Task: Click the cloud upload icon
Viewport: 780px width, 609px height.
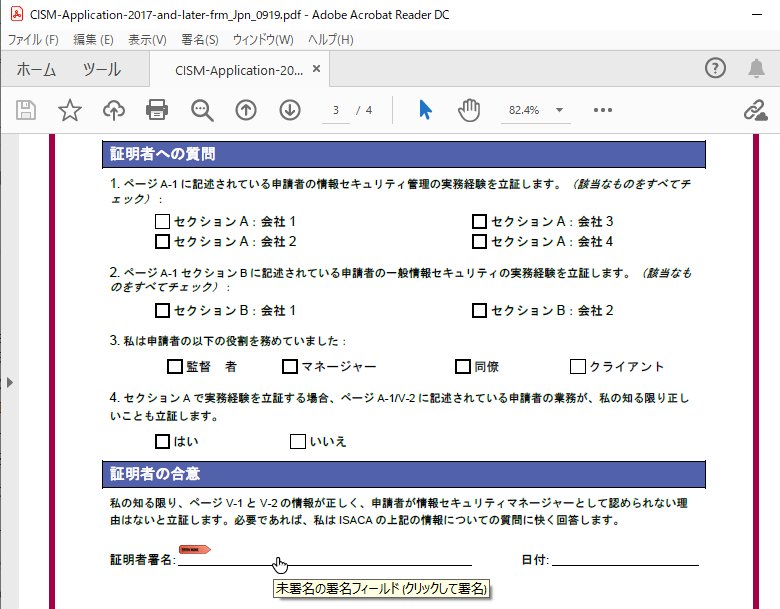Action: (113, 110)
